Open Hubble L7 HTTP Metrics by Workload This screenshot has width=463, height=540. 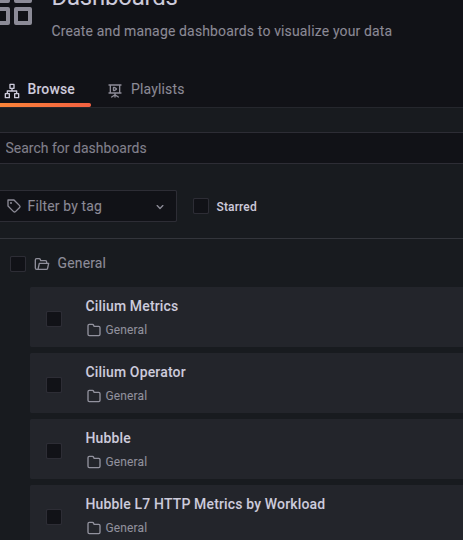(205, 504)
